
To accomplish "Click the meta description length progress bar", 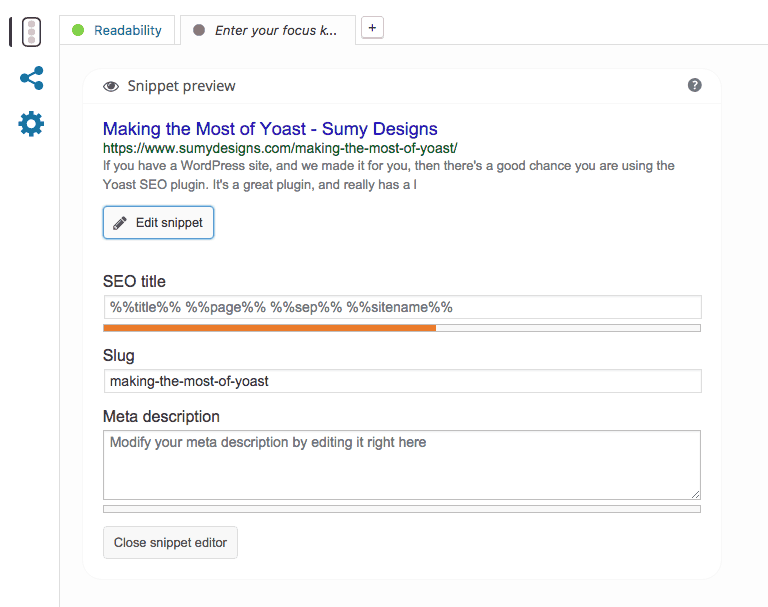I will [x=402, y=509].
